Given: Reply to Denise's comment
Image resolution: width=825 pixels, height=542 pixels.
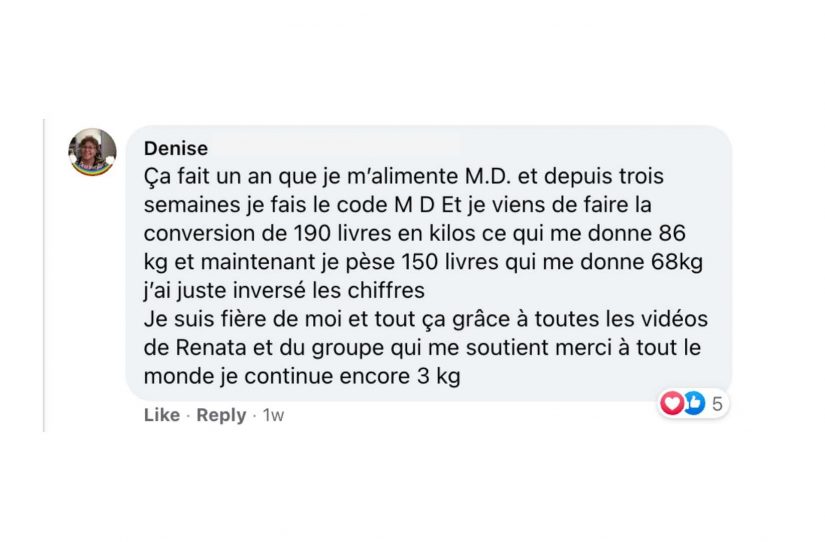Looking at the screenshot, I should [221, 415].
